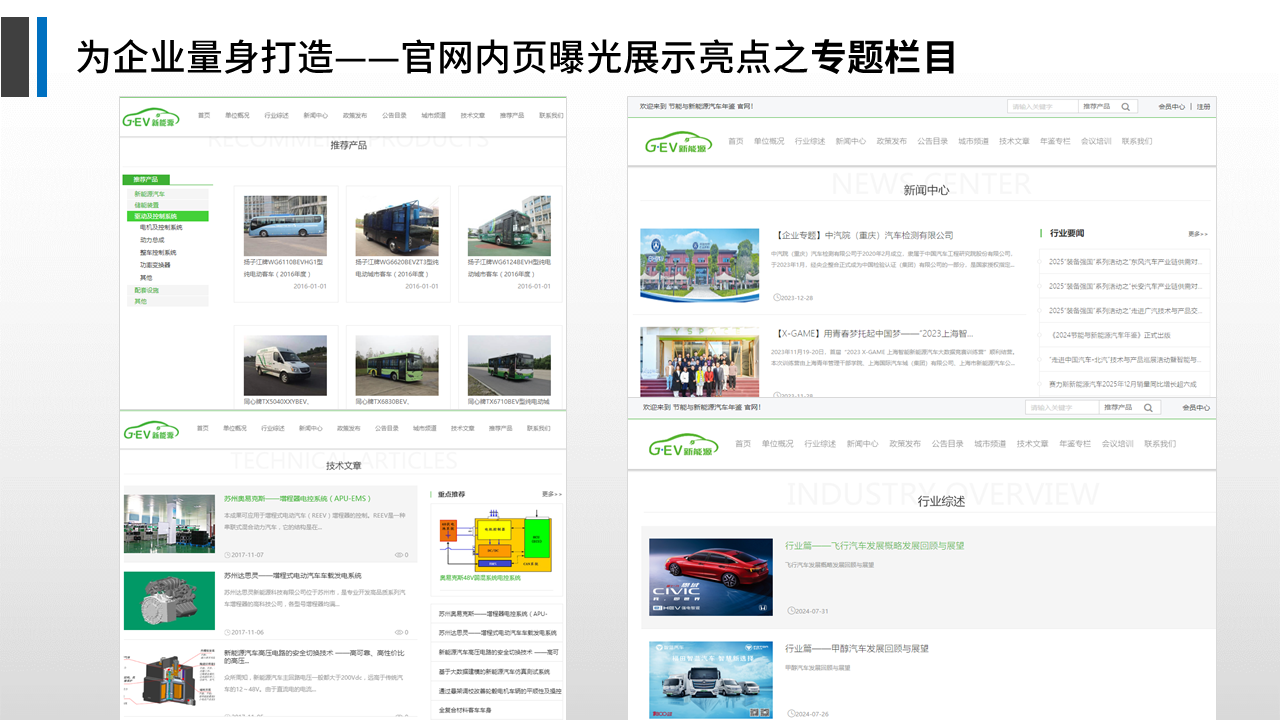Select 电机及控制系统 subcategory in sidebar
1280x720 pixels.
pos(161,227)
